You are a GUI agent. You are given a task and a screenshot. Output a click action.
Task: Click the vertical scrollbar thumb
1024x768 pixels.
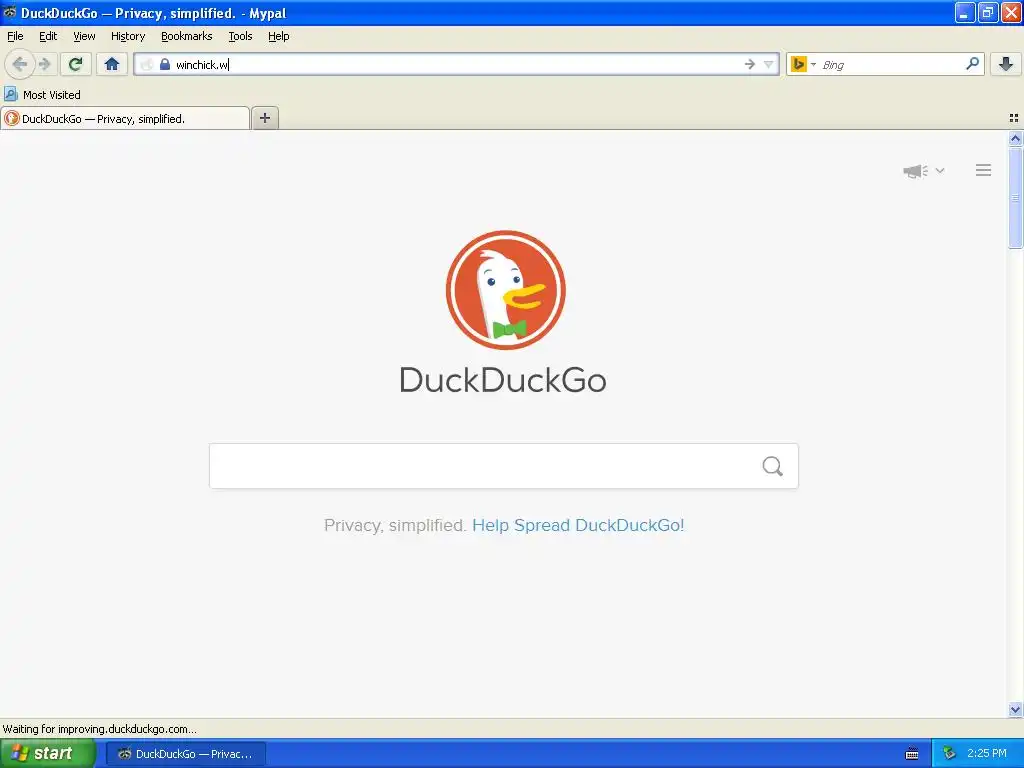coord(1015,198)
